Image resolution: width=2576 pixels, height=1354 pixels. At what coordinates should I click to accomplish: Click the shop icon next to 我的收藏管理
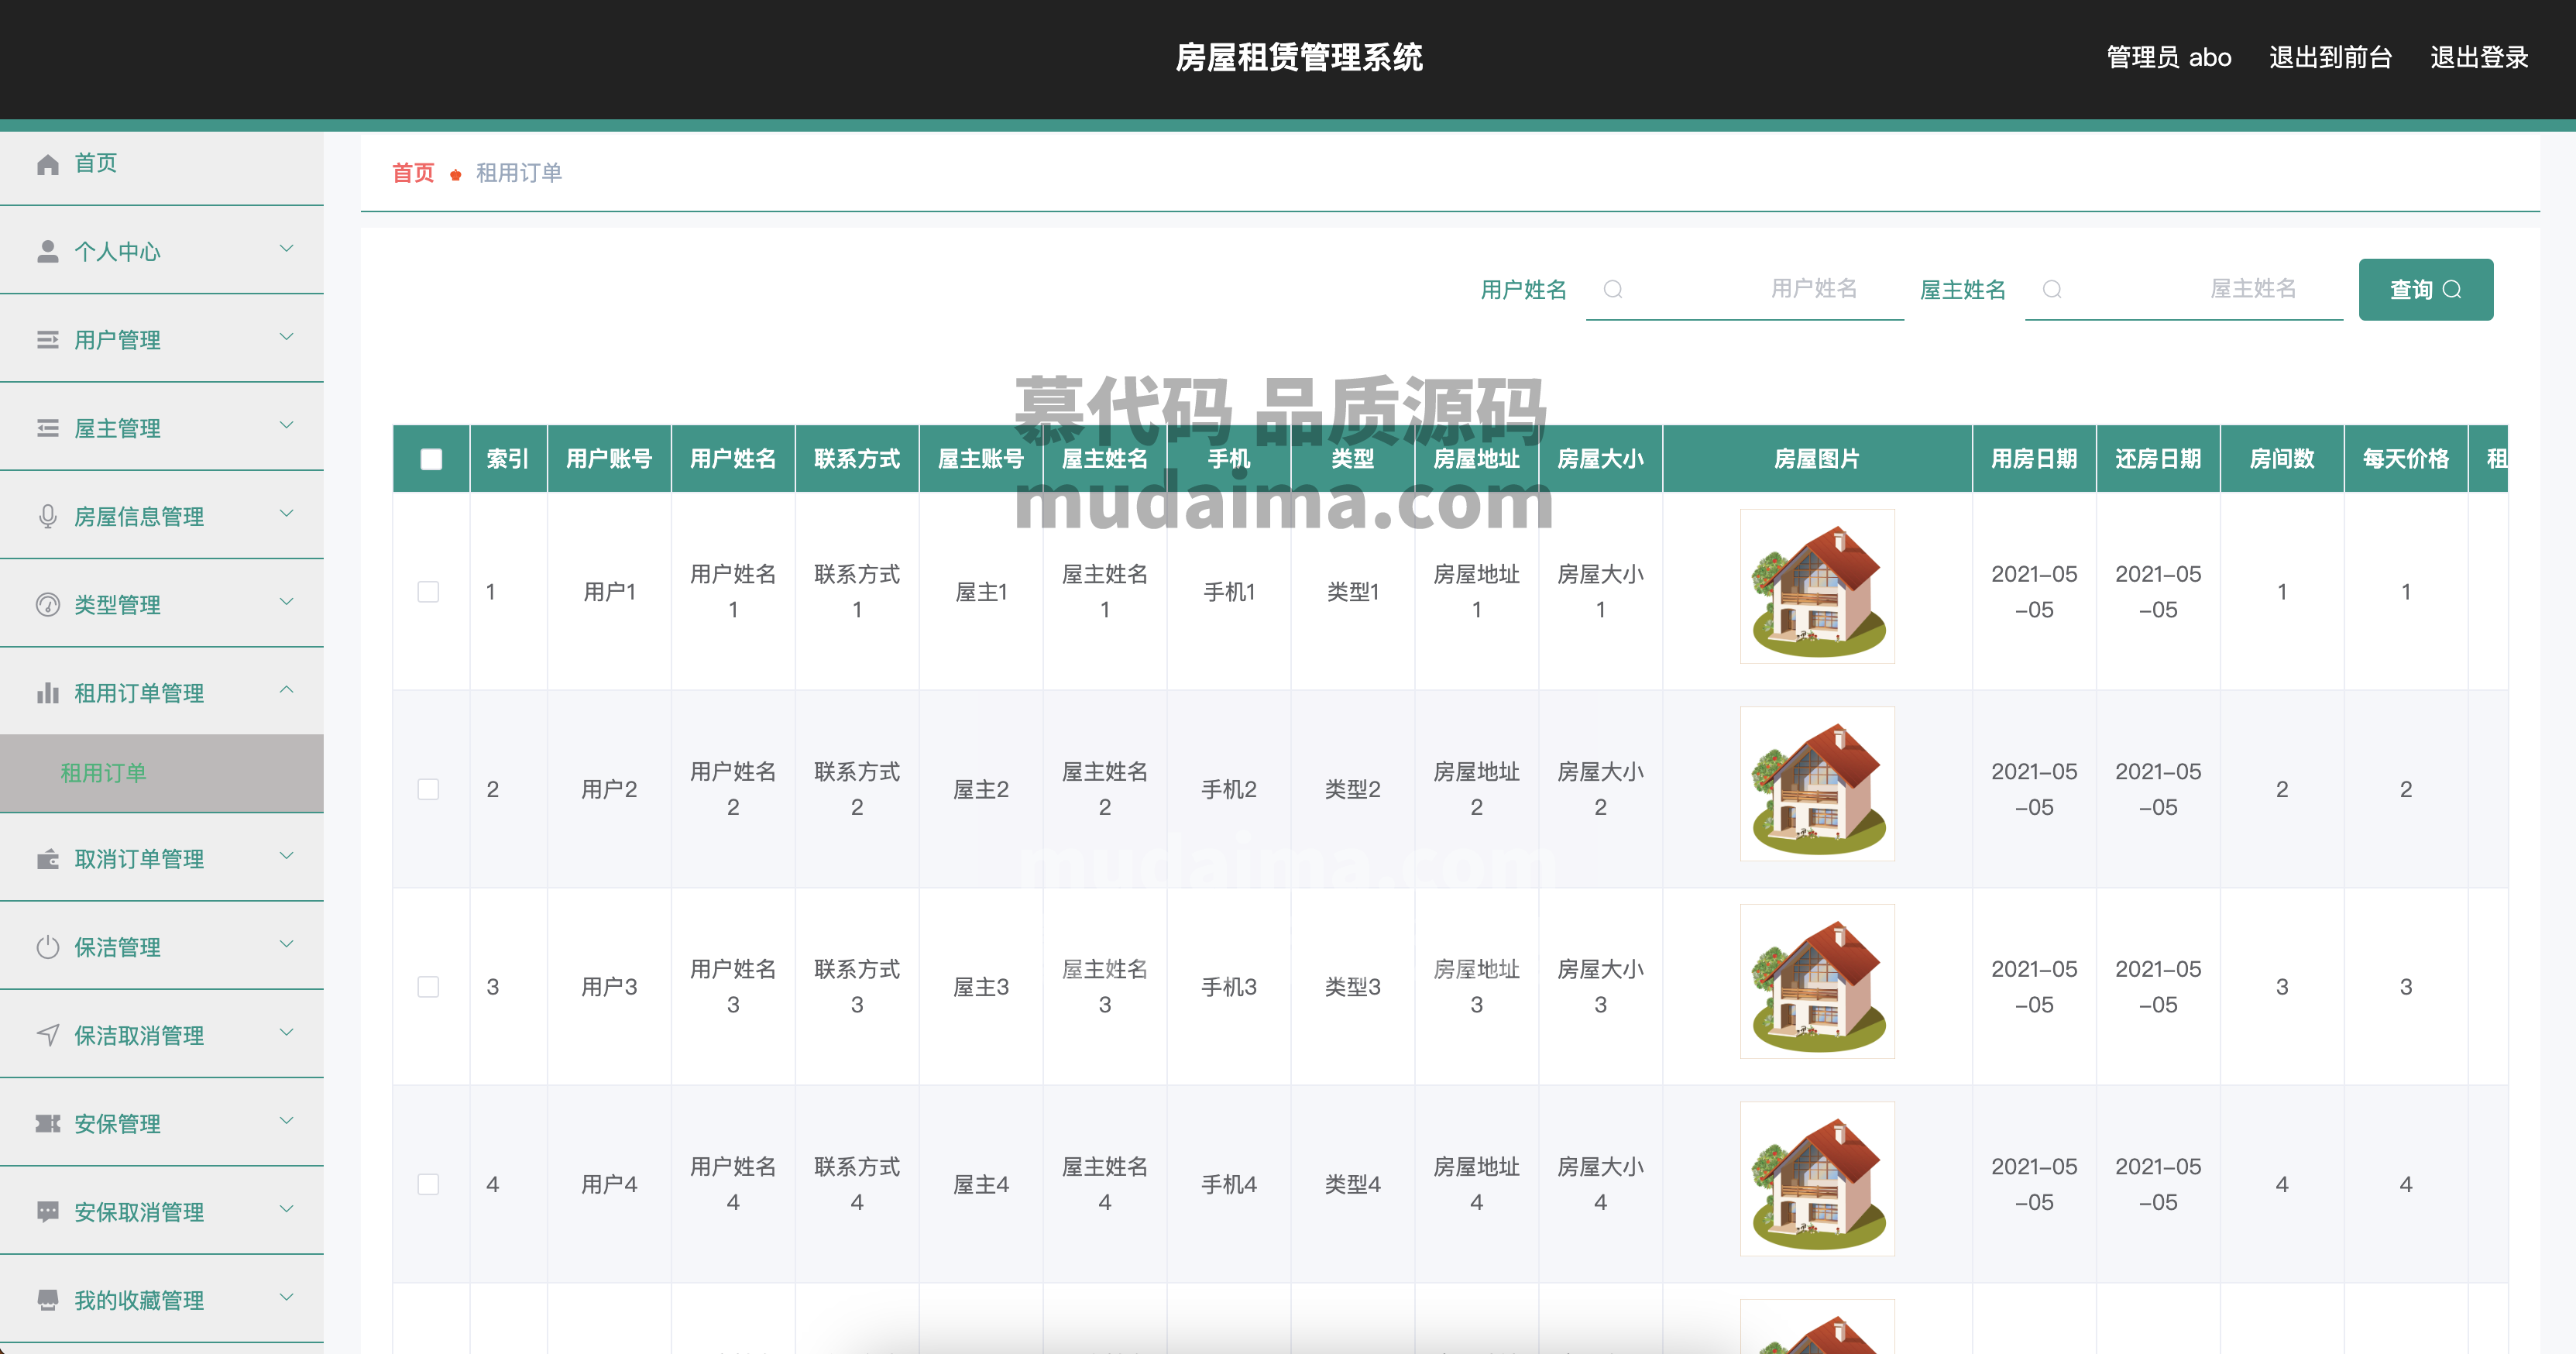pyautogui.click(x=47, y=1300)
